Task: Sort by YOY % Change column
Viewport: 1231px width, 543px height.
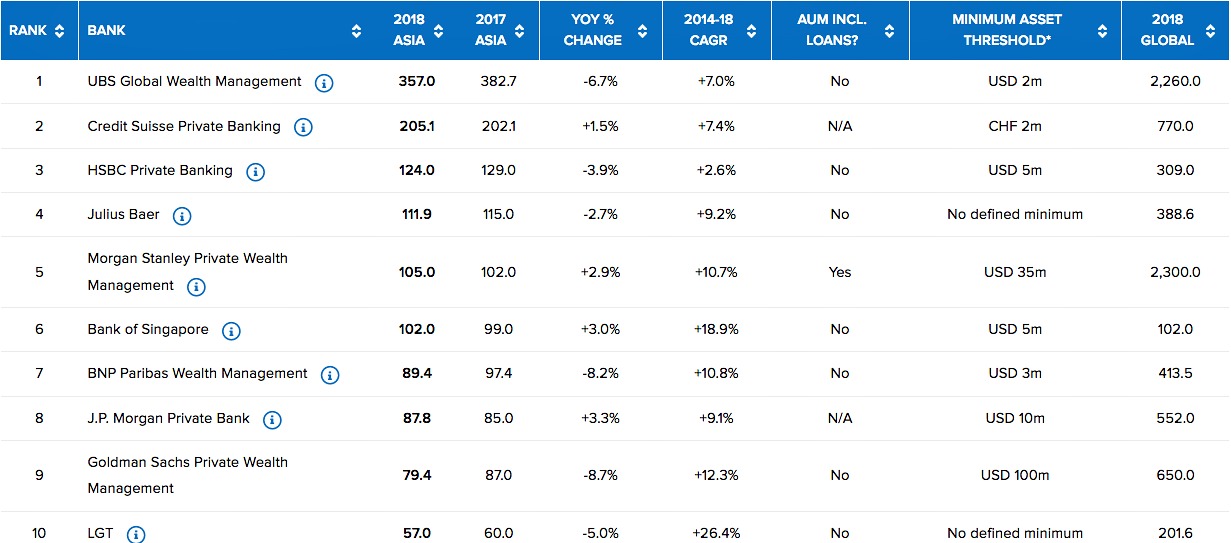Action: [x=645, y=31]
